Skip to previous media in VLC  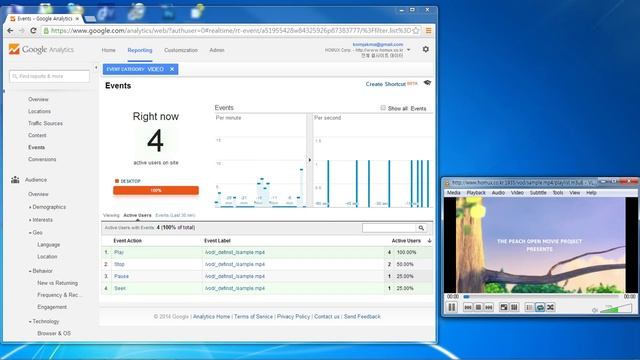click(x=468, y=307)
